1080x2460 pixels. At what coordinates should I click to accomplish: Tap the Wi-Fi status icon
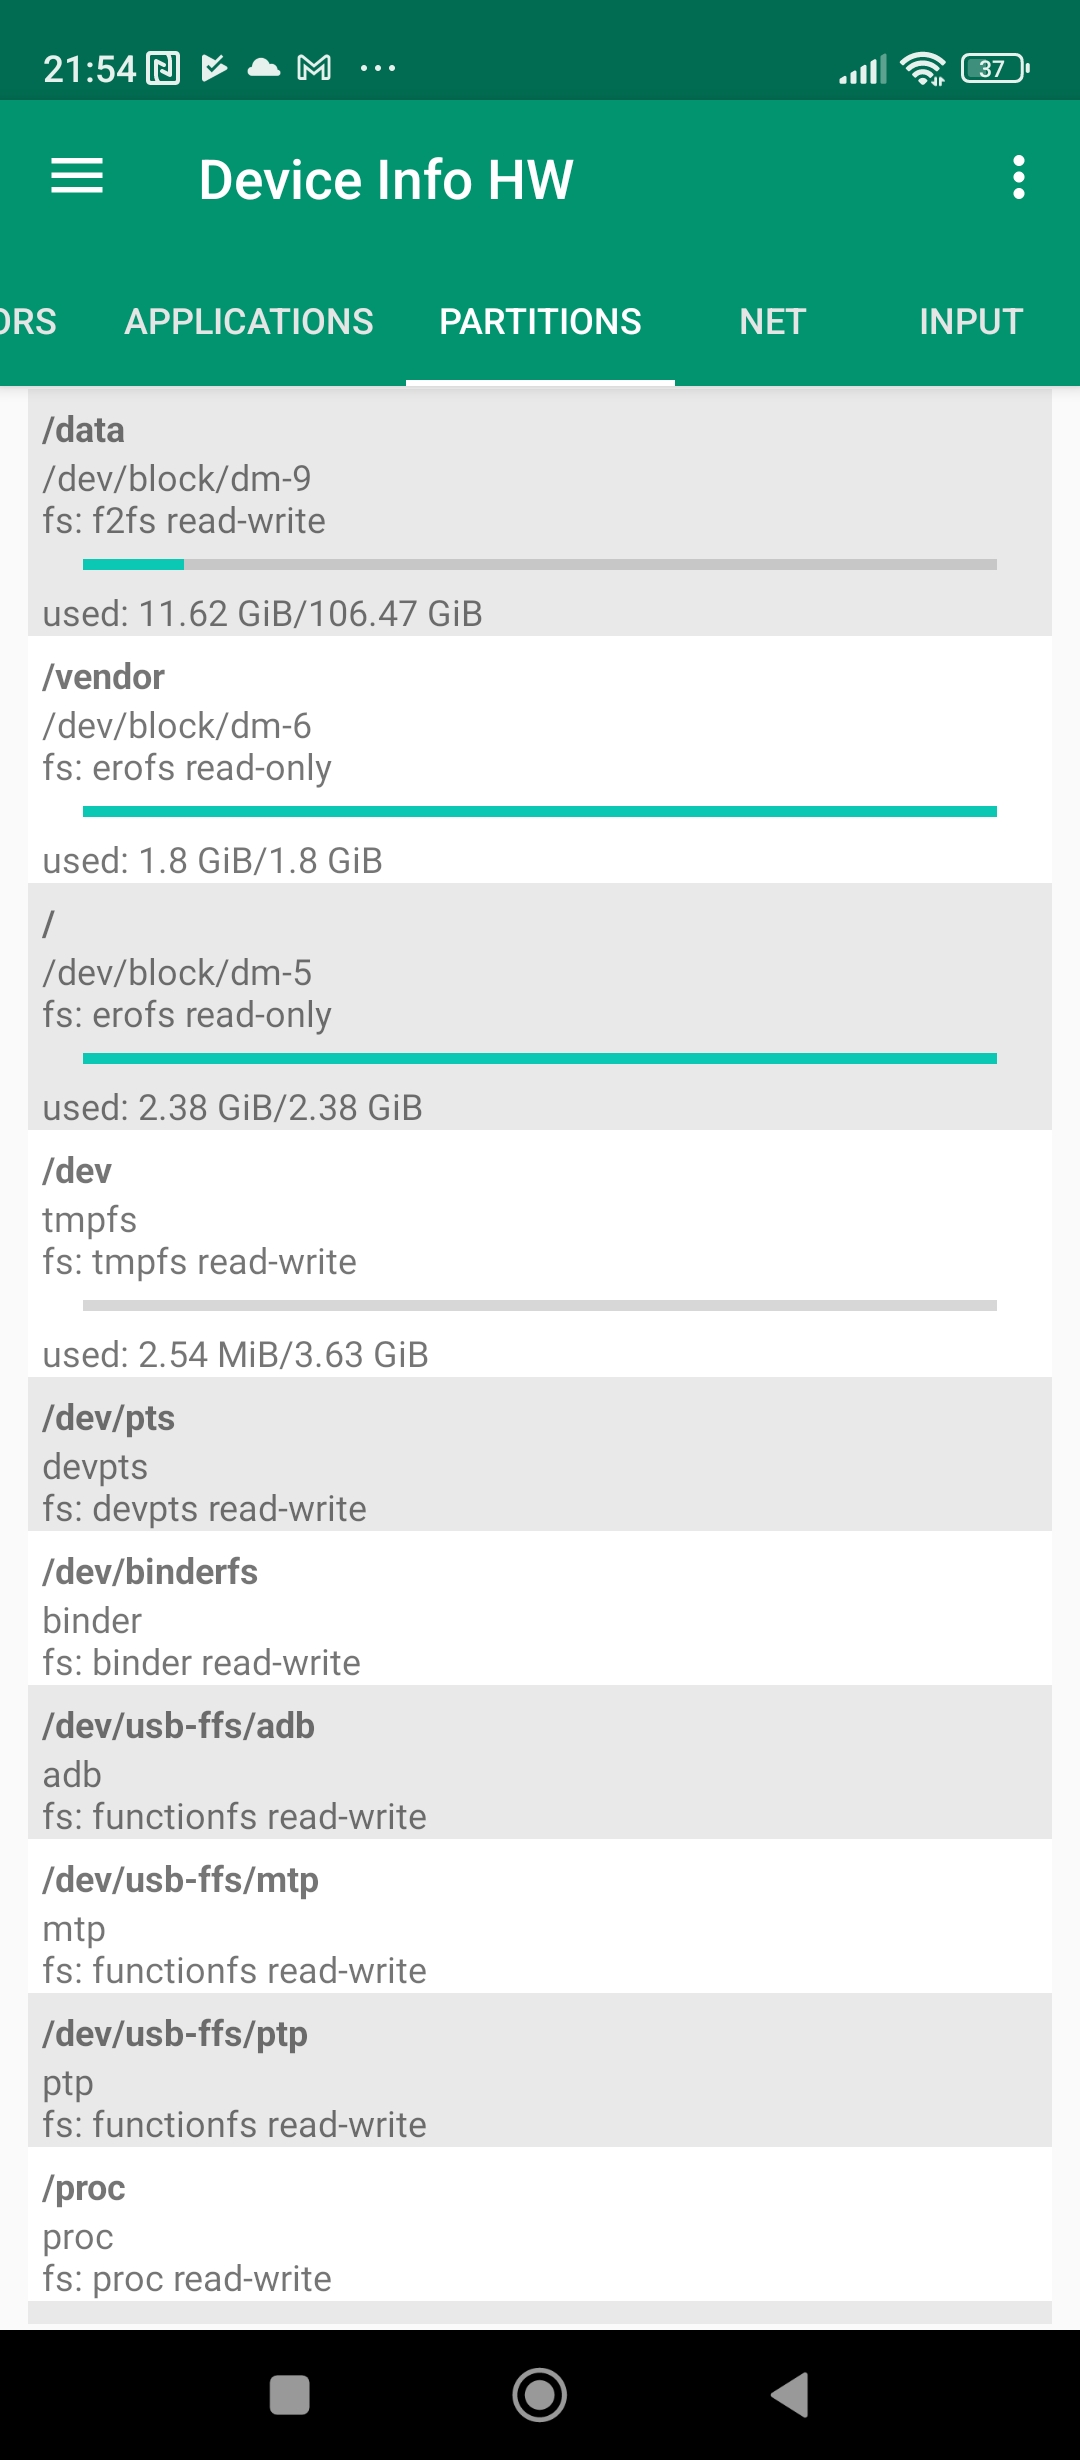tap(922, 68)
